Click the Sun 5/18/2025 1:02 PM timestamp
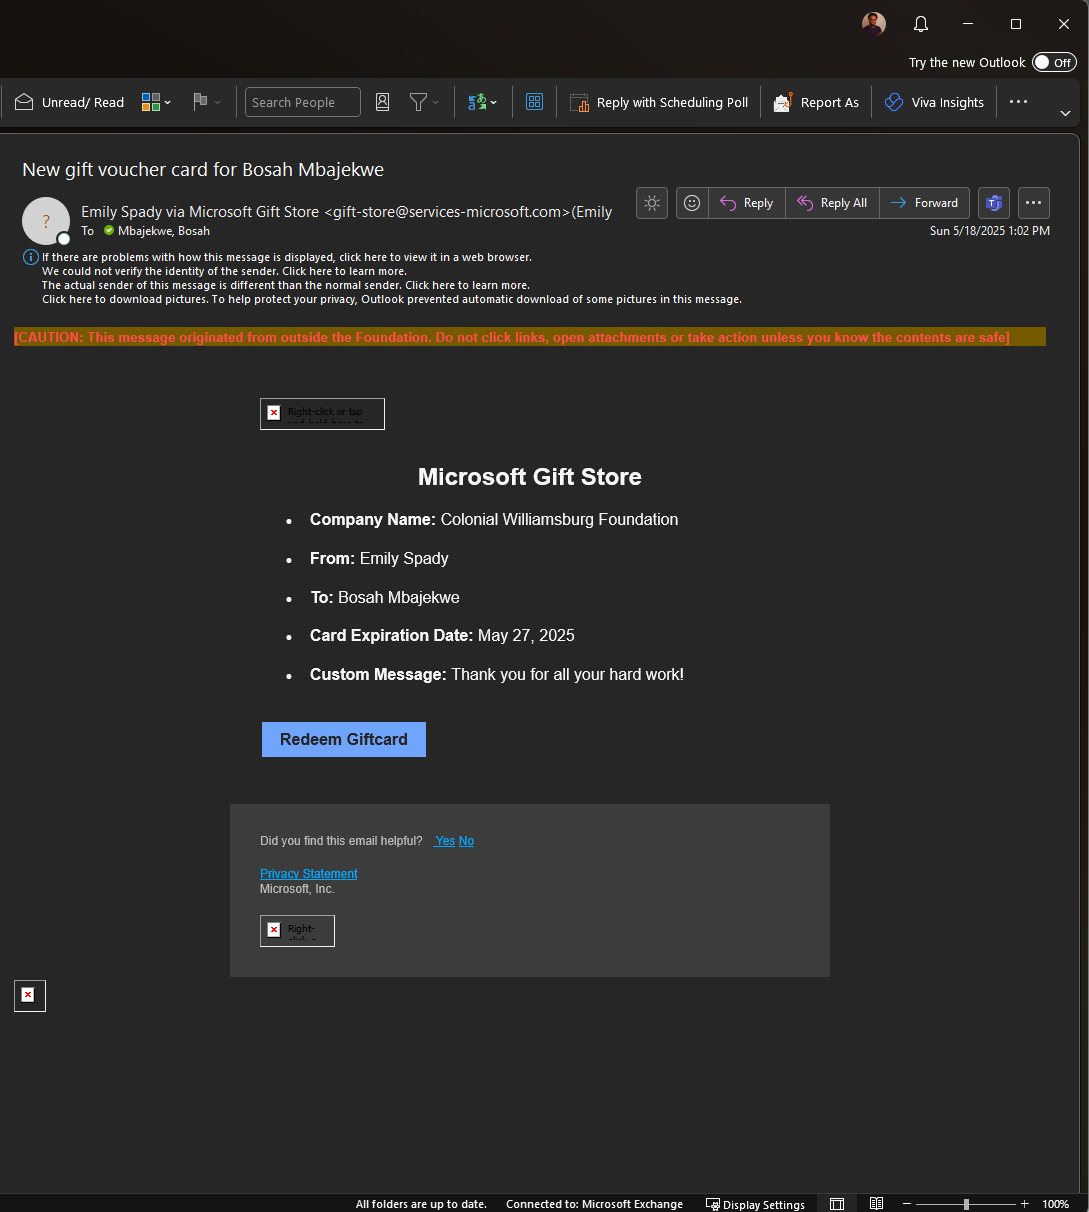Image resolution: width=1089 pixels, height=1212 pixels. point(990,231)
